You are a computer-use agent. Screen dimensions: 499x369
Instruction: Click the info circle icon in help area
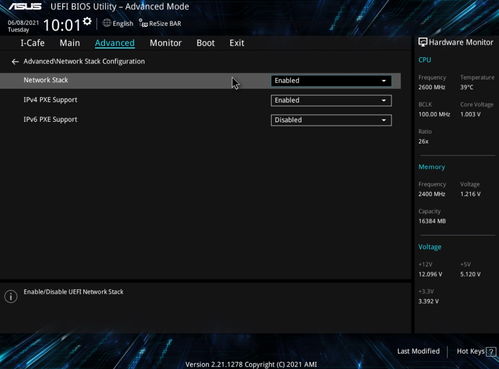point(11,296)
